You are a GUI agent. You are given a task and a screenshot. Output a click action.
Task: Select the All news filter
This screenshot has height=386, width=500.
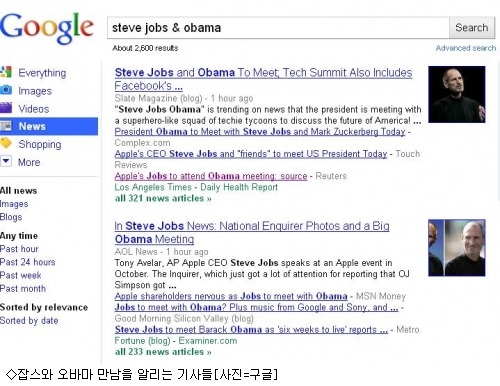coord(18,191)
